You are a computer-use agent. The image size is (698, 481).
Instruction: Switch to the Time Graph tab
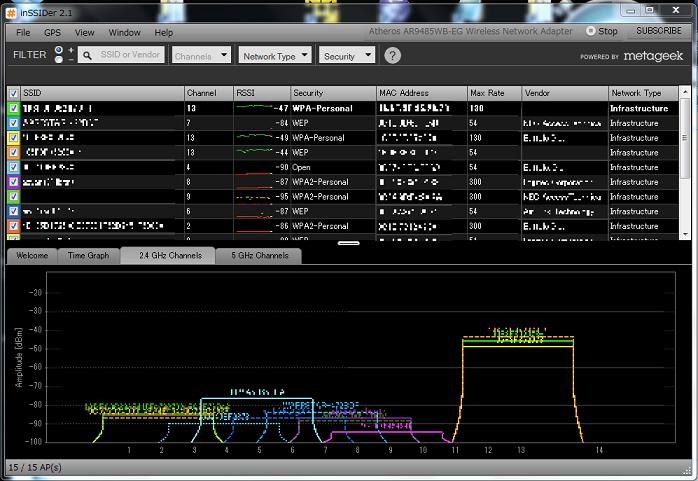pos(88,256)
